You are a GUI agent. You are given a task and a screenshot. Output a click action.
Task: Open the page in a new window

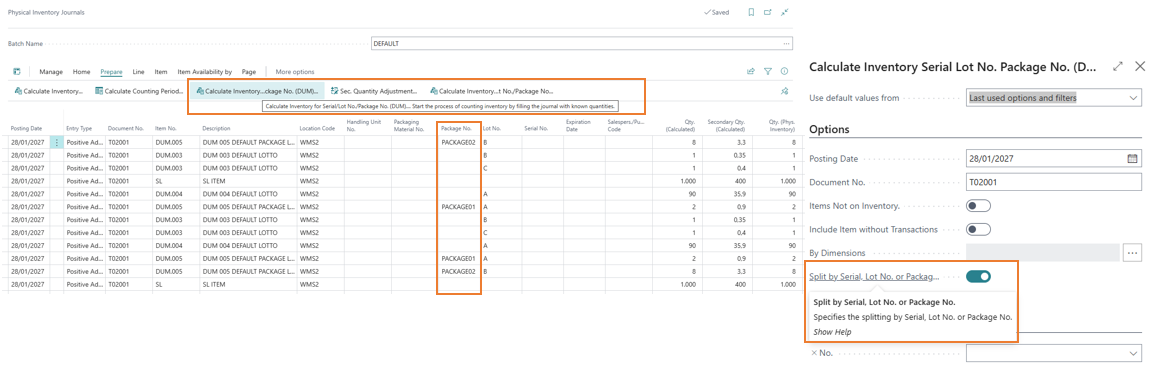(768, 13)
